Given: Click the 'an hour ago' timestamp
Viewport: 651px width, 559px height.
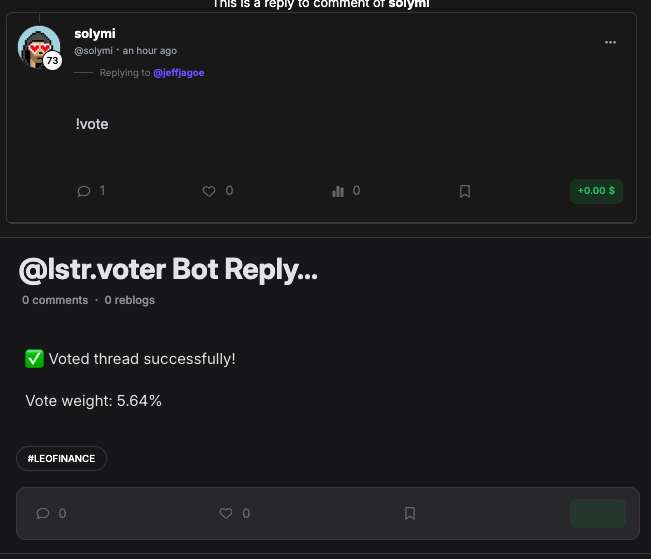Looking at the screenshot, I should (150, 51).
